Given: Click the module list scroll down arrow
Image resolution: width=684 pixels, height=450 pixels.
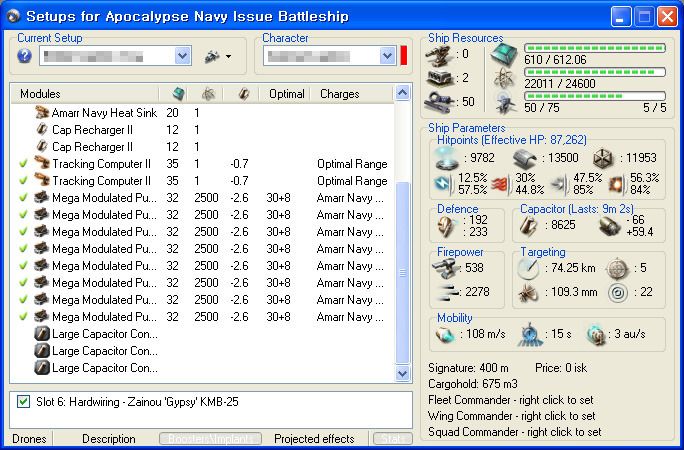Looking at the screenshot, I should pyautogui.click(x=402, y=374).
